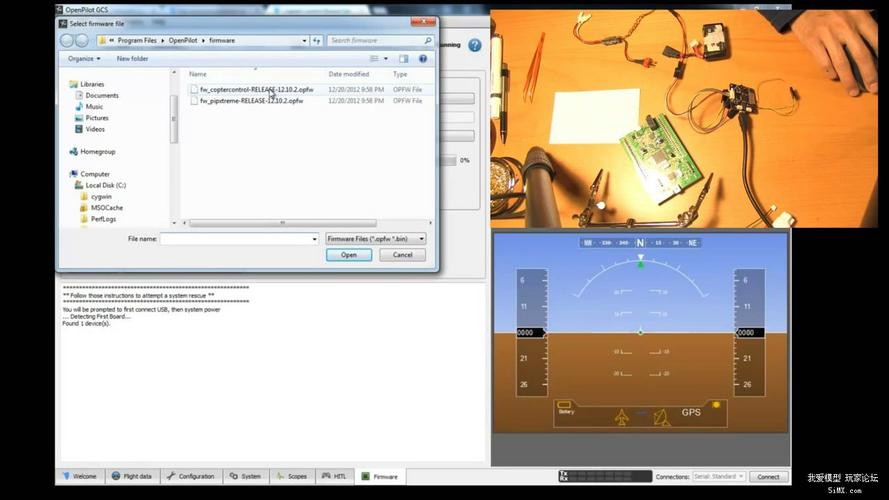
Task: Click the Open button
Action: 349,255
